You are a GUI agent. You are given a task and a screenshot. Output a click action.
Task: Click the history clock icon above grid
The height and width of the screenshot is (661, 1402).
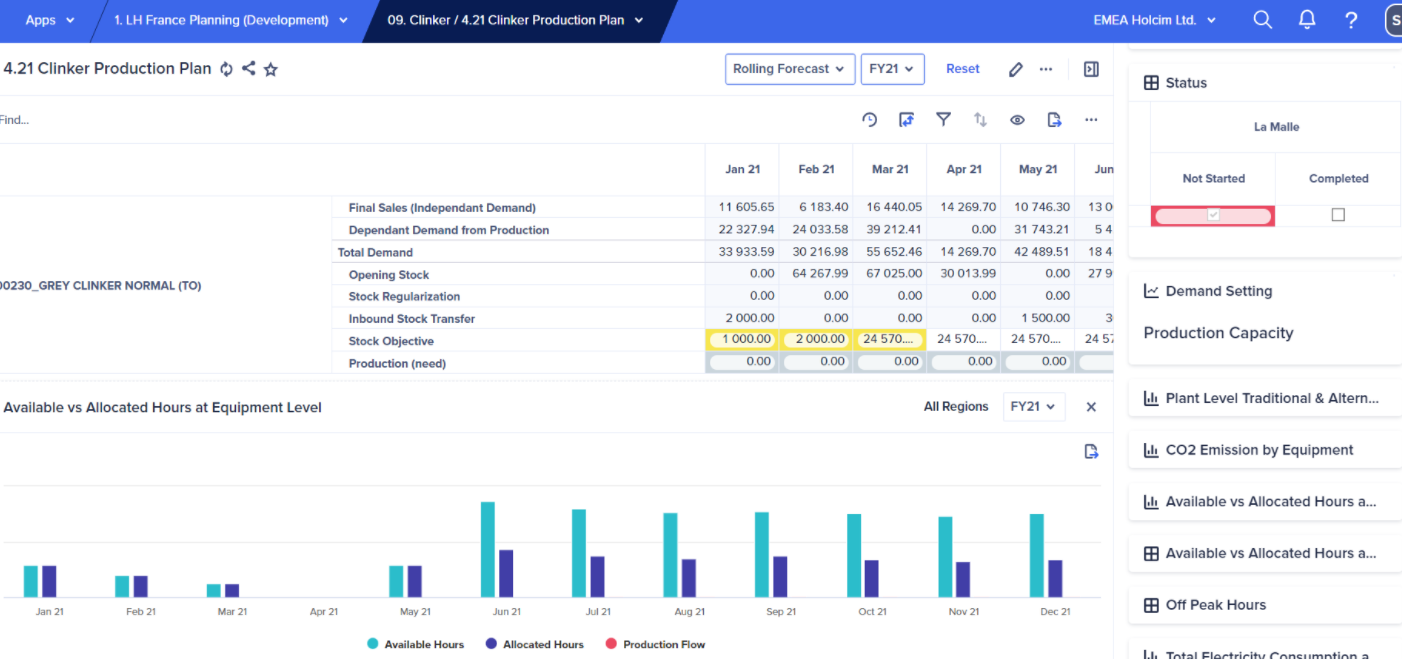coord(869,120)
